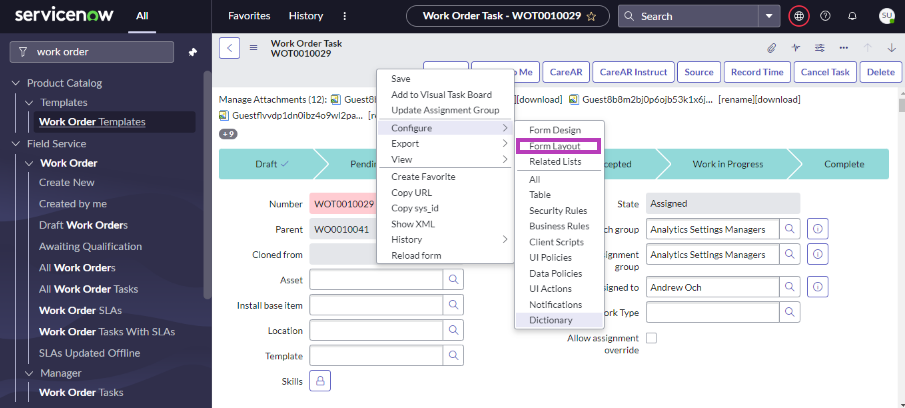
Task: Open the Favorites tab
Action: tap(249, 16)
